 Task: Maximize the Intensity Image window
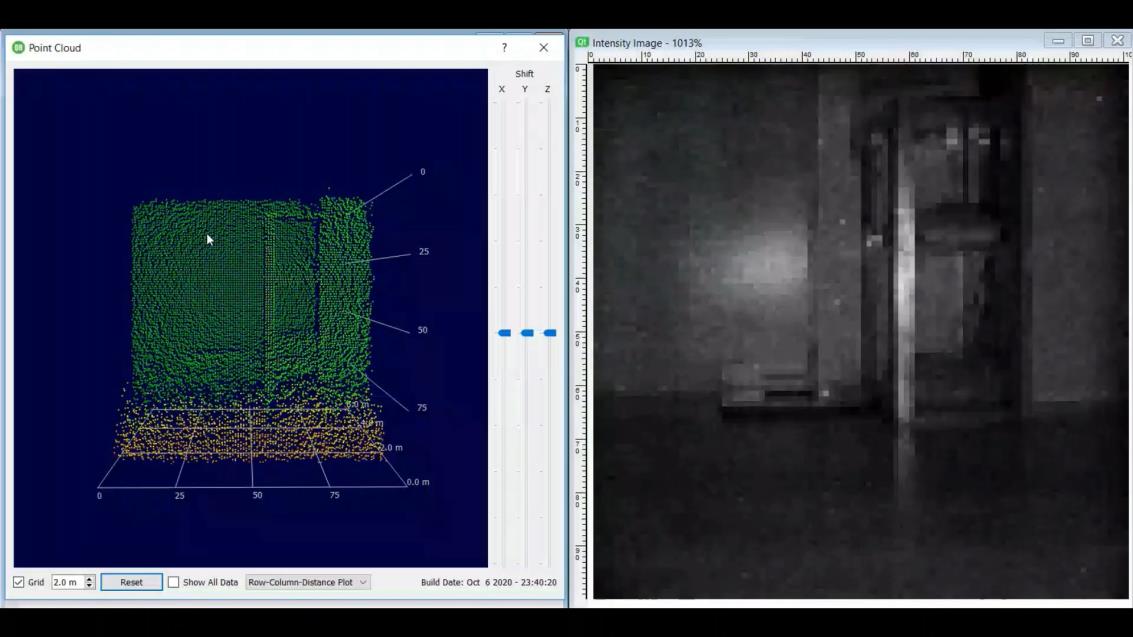click(x=1088, y=41)
